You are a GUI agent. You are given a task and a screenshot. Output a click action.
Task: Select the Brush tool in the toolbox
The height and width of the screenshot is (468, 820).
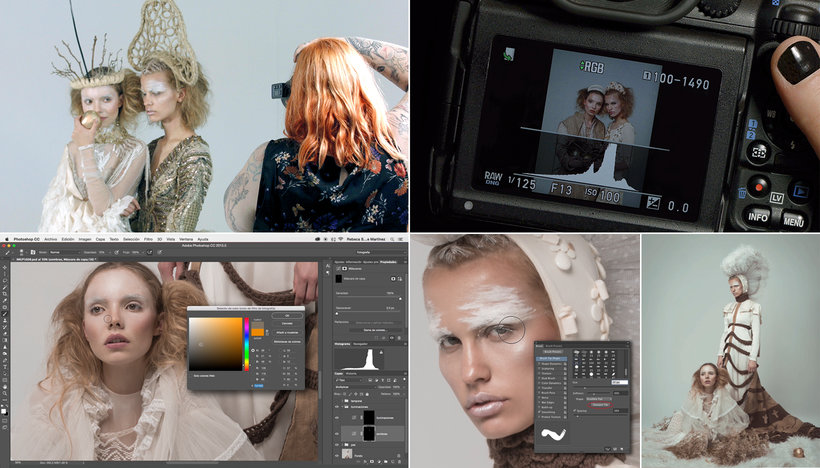(x=5, y=314)
